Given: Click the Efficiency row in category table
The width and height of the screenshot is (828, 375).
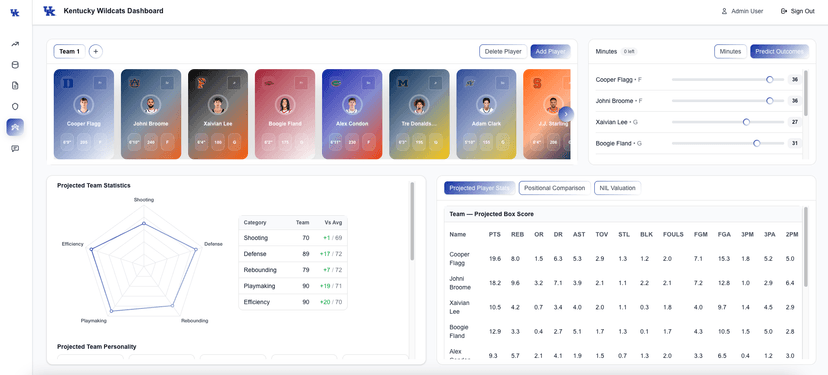Looking at the screenshot, I should pos(293,302).
